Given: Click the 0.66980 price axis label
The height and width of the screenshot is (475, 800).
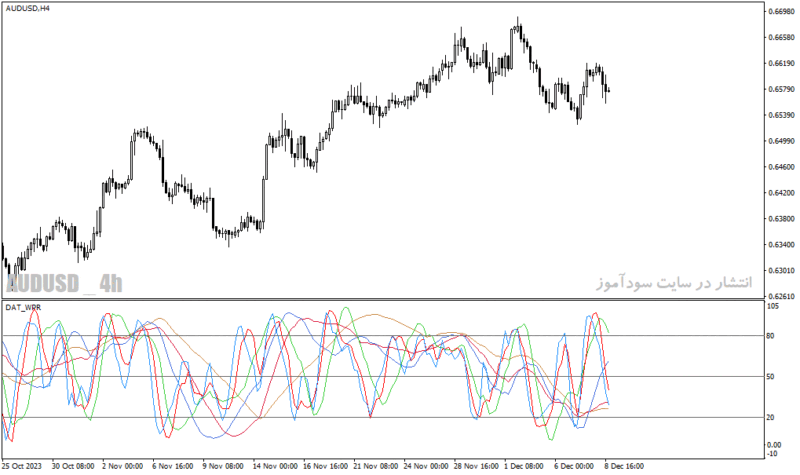Looking at the screenshot, I should pos(781,11).
